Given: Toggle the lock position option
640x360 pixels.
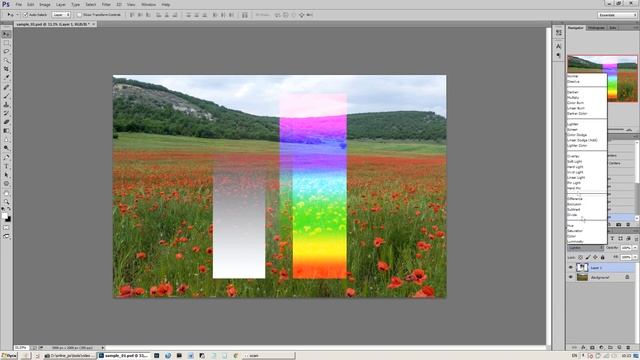Looking at the screenshot, I should pyautogui.click(x=595, y=257).
